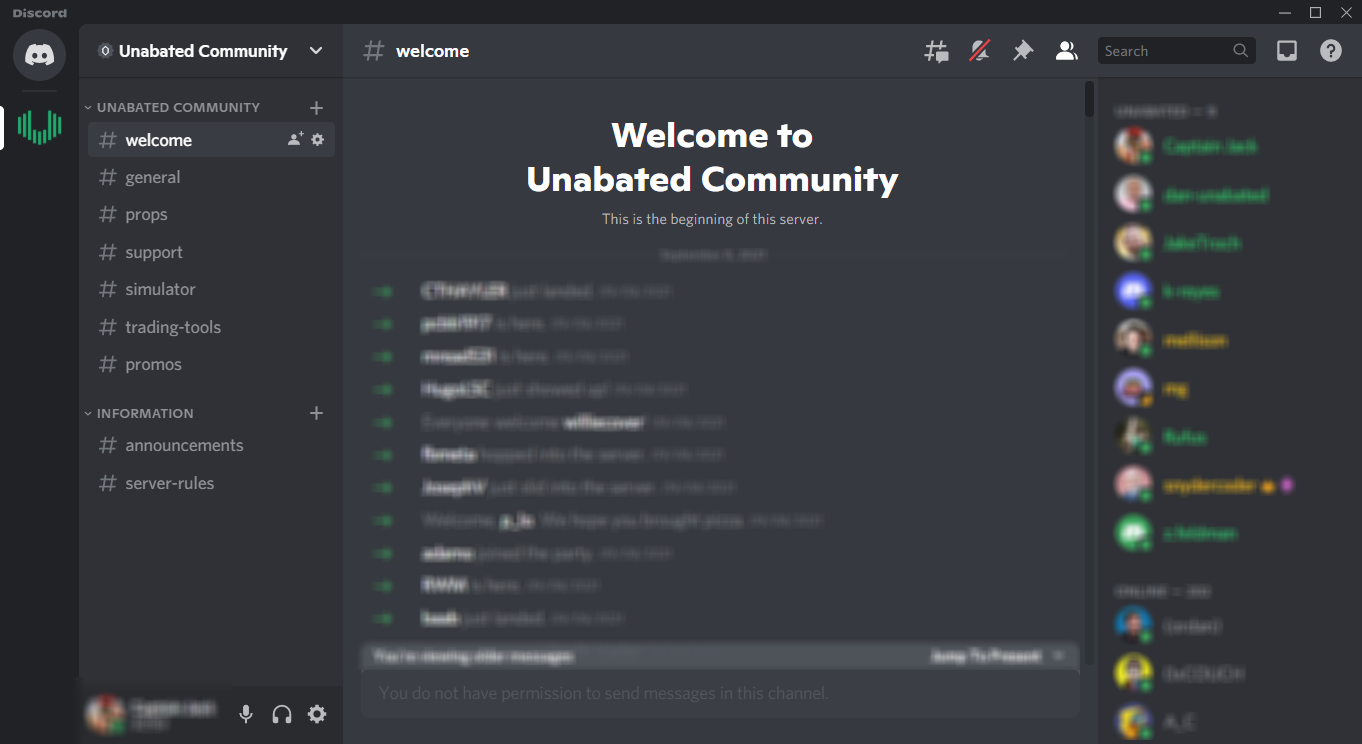Screen dimensions: 1362x744
Task: Open User Settings gear
Action: [317, 714]
